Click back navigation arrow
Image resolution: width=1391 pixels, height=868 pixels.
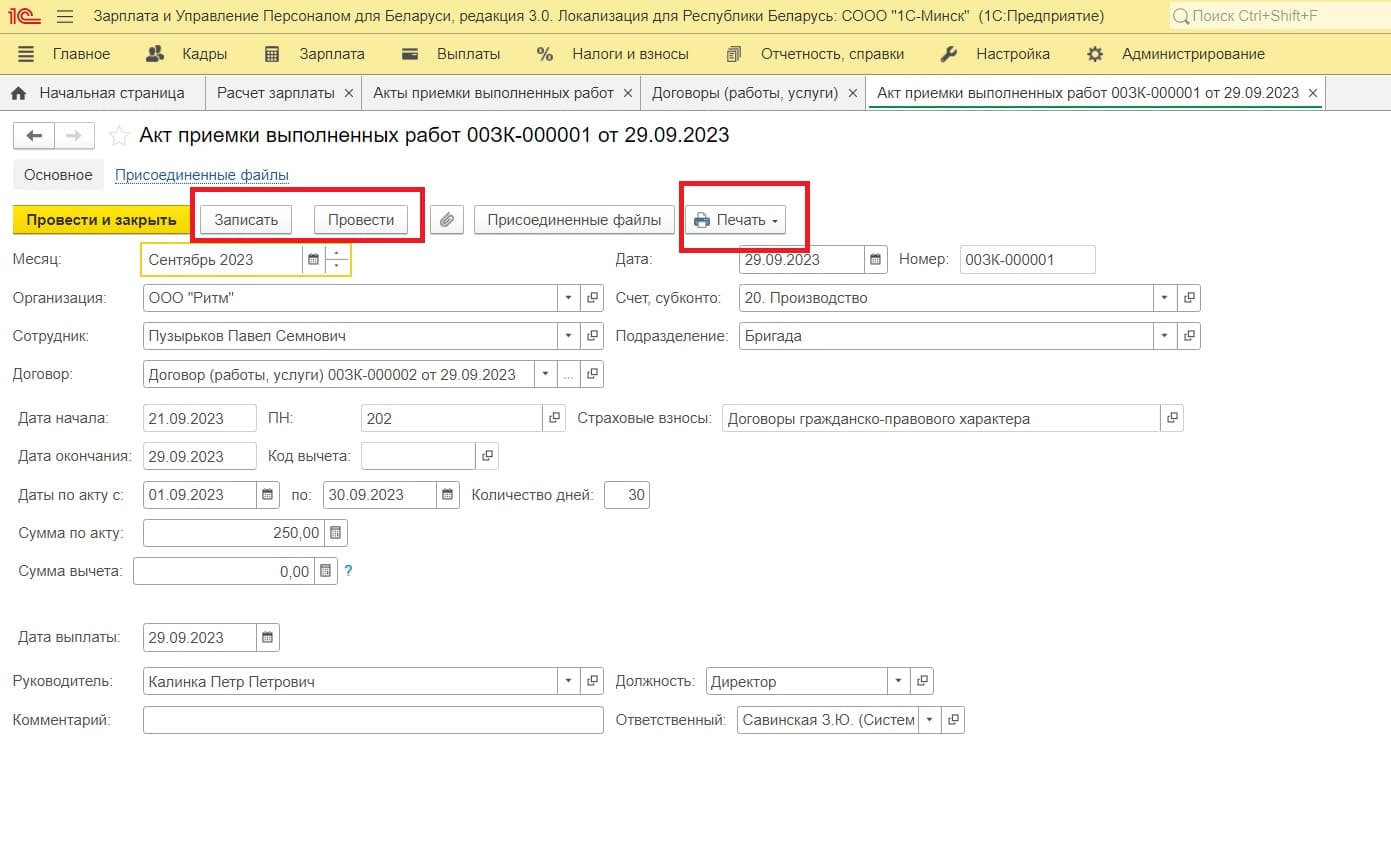(x=34, y=136)
